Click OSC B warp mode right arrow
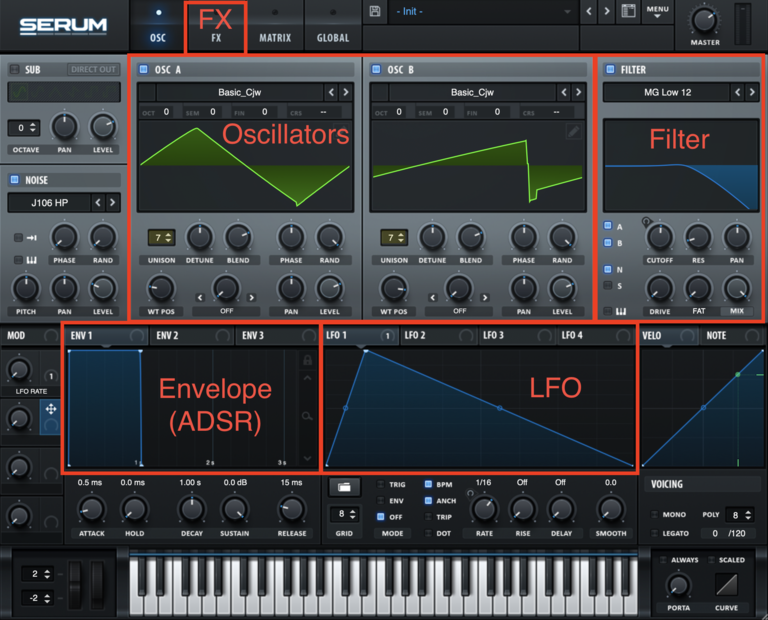The width and height of the screenshot is (768, 620). click(484, 297)
